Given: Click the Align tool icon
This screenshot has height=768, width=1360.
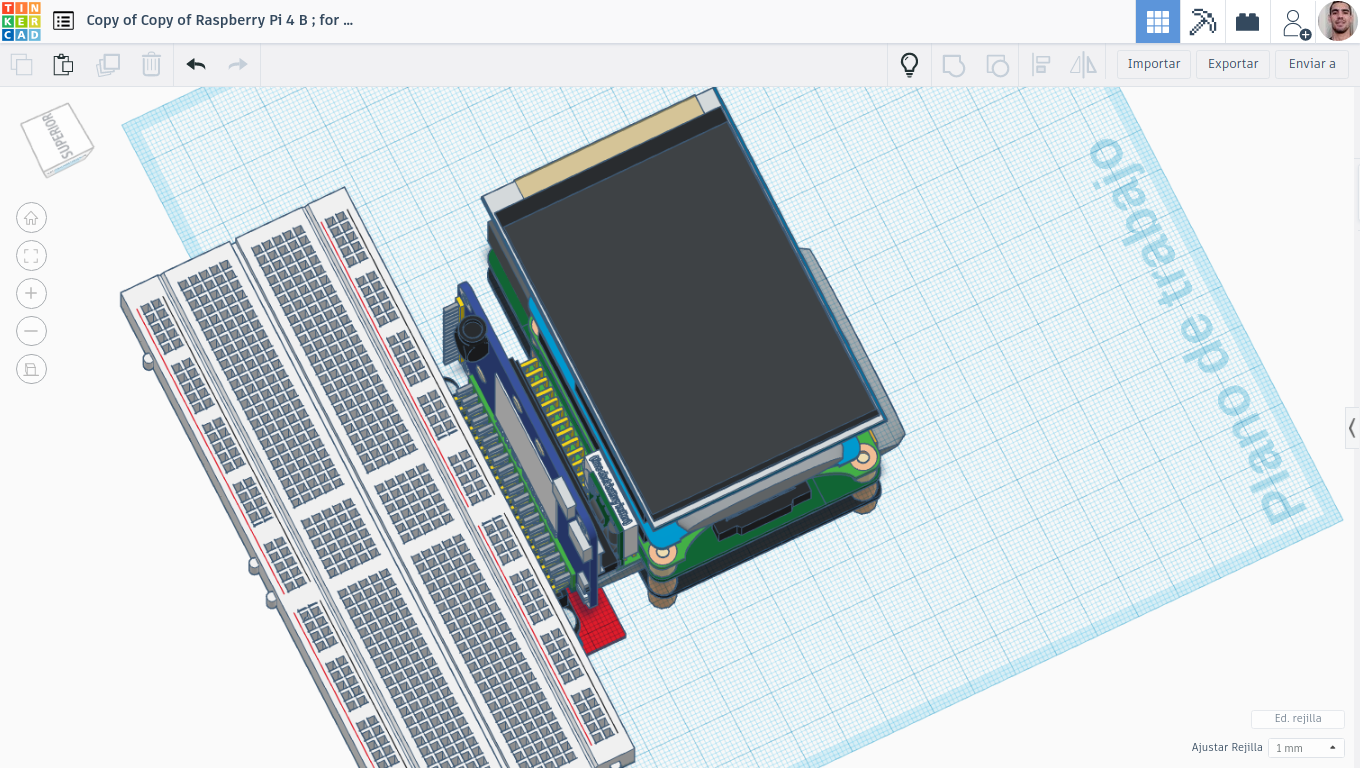Looking at the screenshot, I should pyautogui.click(x=1040, y=65).
